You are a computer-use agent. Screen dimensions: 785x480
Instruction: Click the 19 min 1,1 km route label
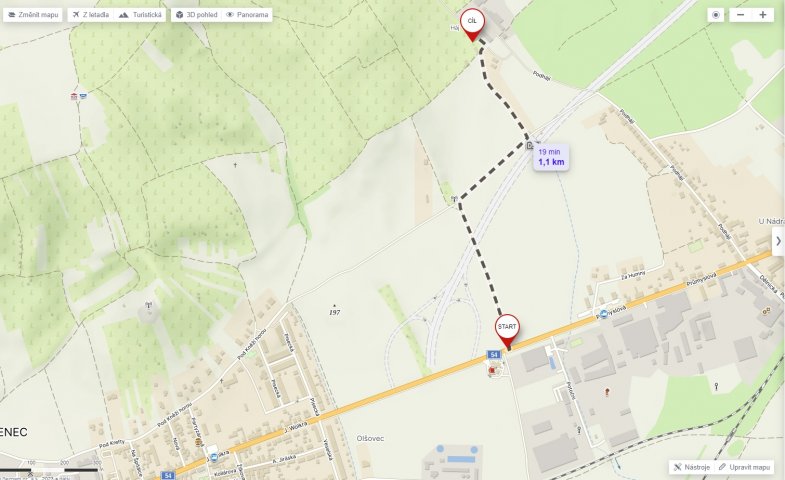pyautogui.click(x=551, y=157)
